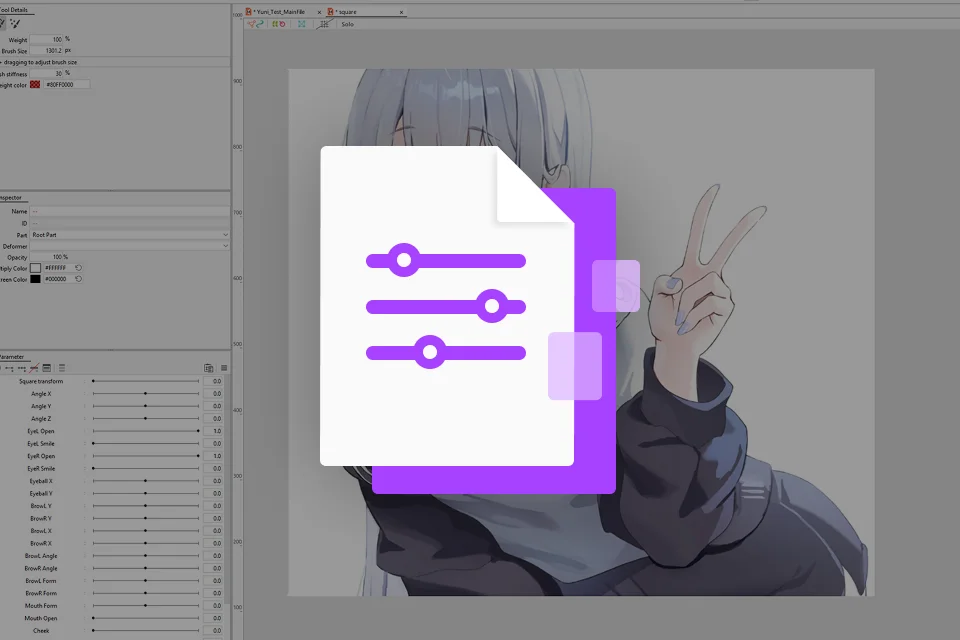The width and height of the screenshot is (960, 640).
Task: Click the brush stiffness field showing 30
Action: [47, 73]
